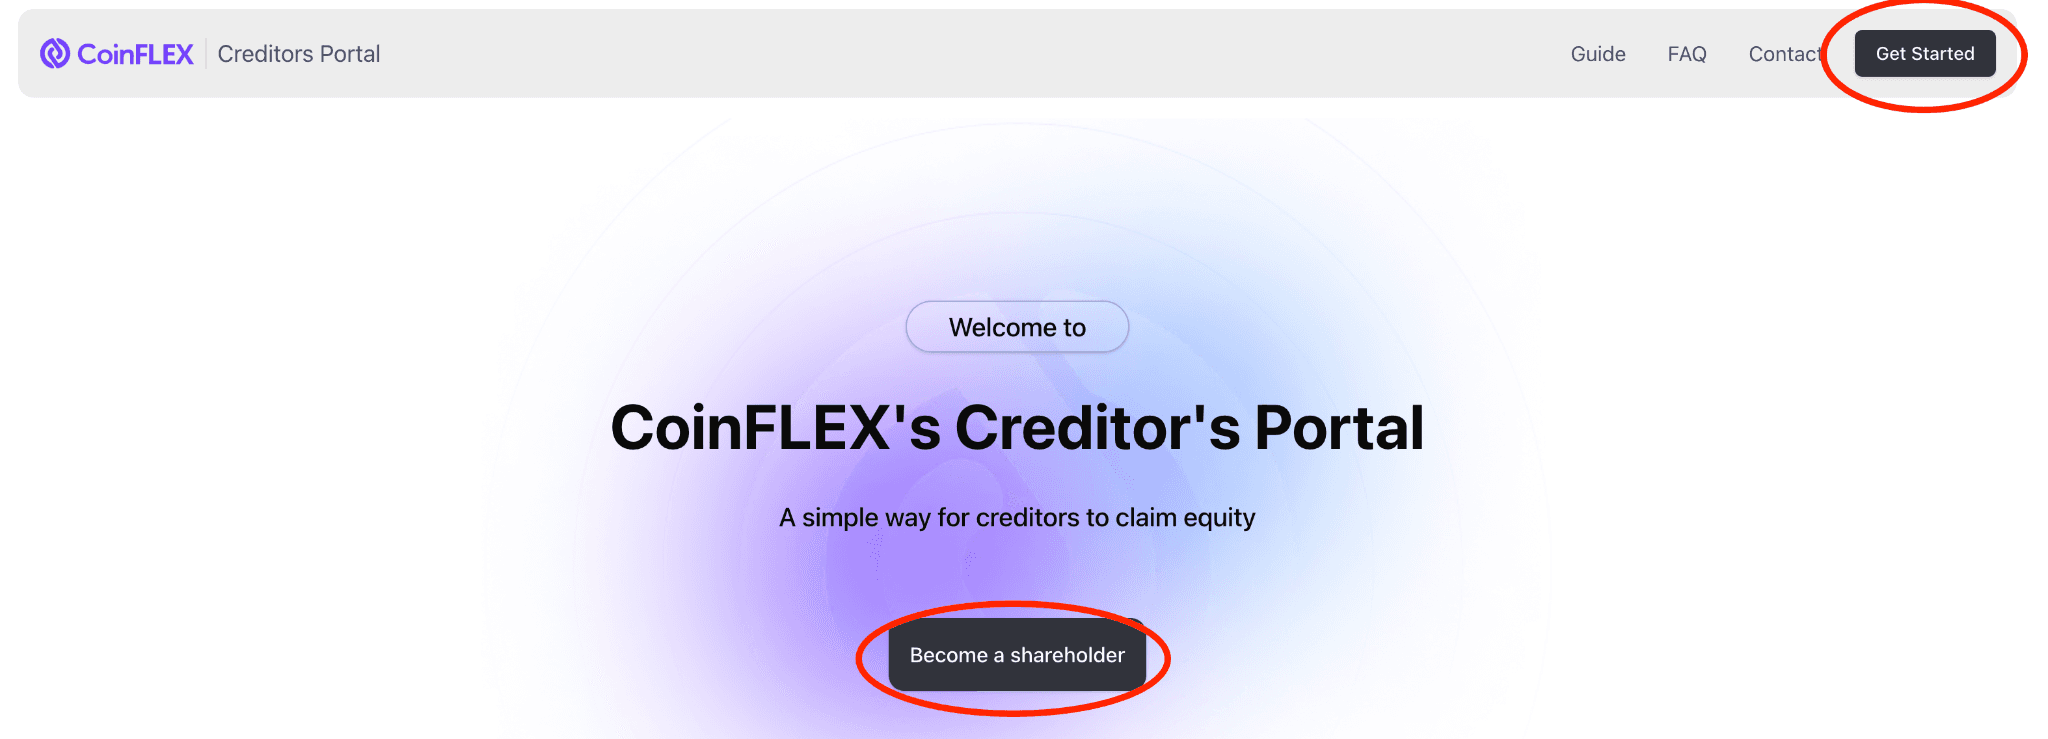
Task: Click the word Welcome in the pill badge
Action: tap(1003, 327)
